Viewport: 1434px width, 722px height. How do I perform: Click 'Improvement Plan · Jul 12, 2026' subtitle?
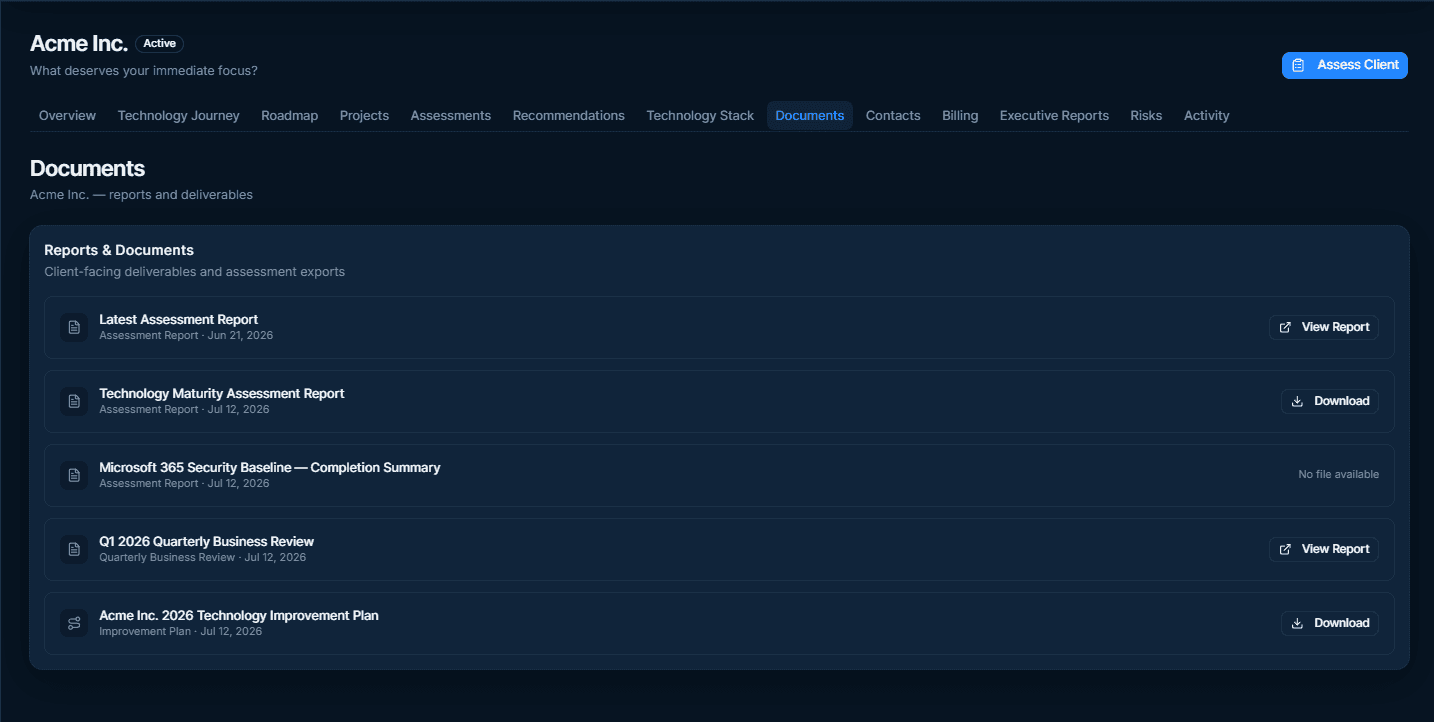point(181,631)
